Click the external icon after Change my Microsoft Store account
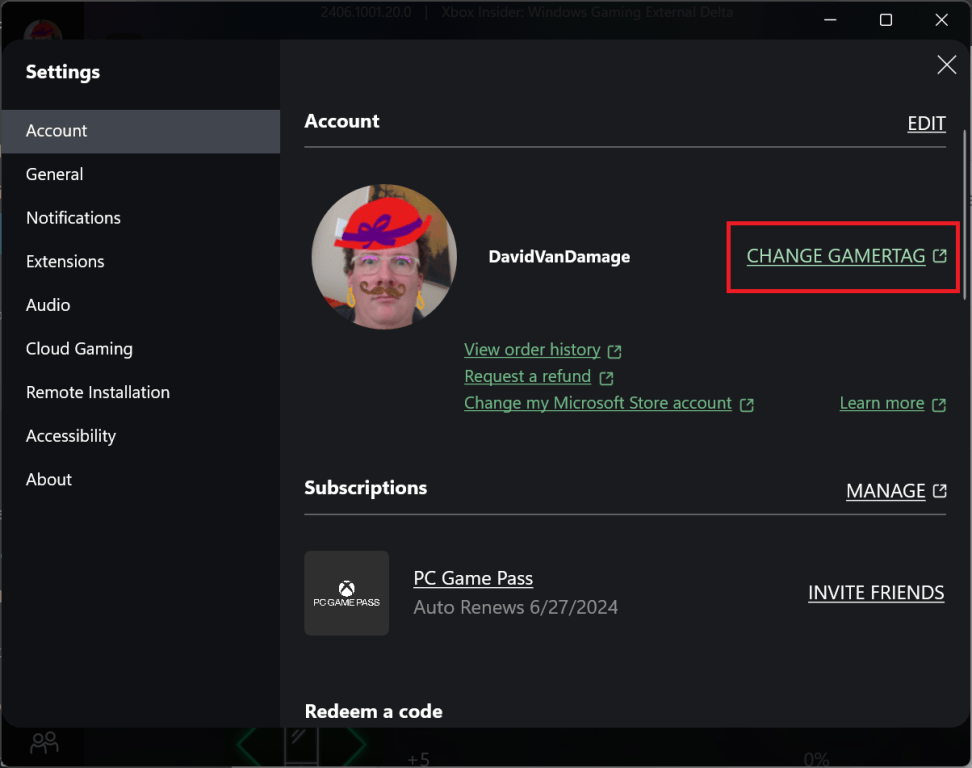 [x=746, y=403]
